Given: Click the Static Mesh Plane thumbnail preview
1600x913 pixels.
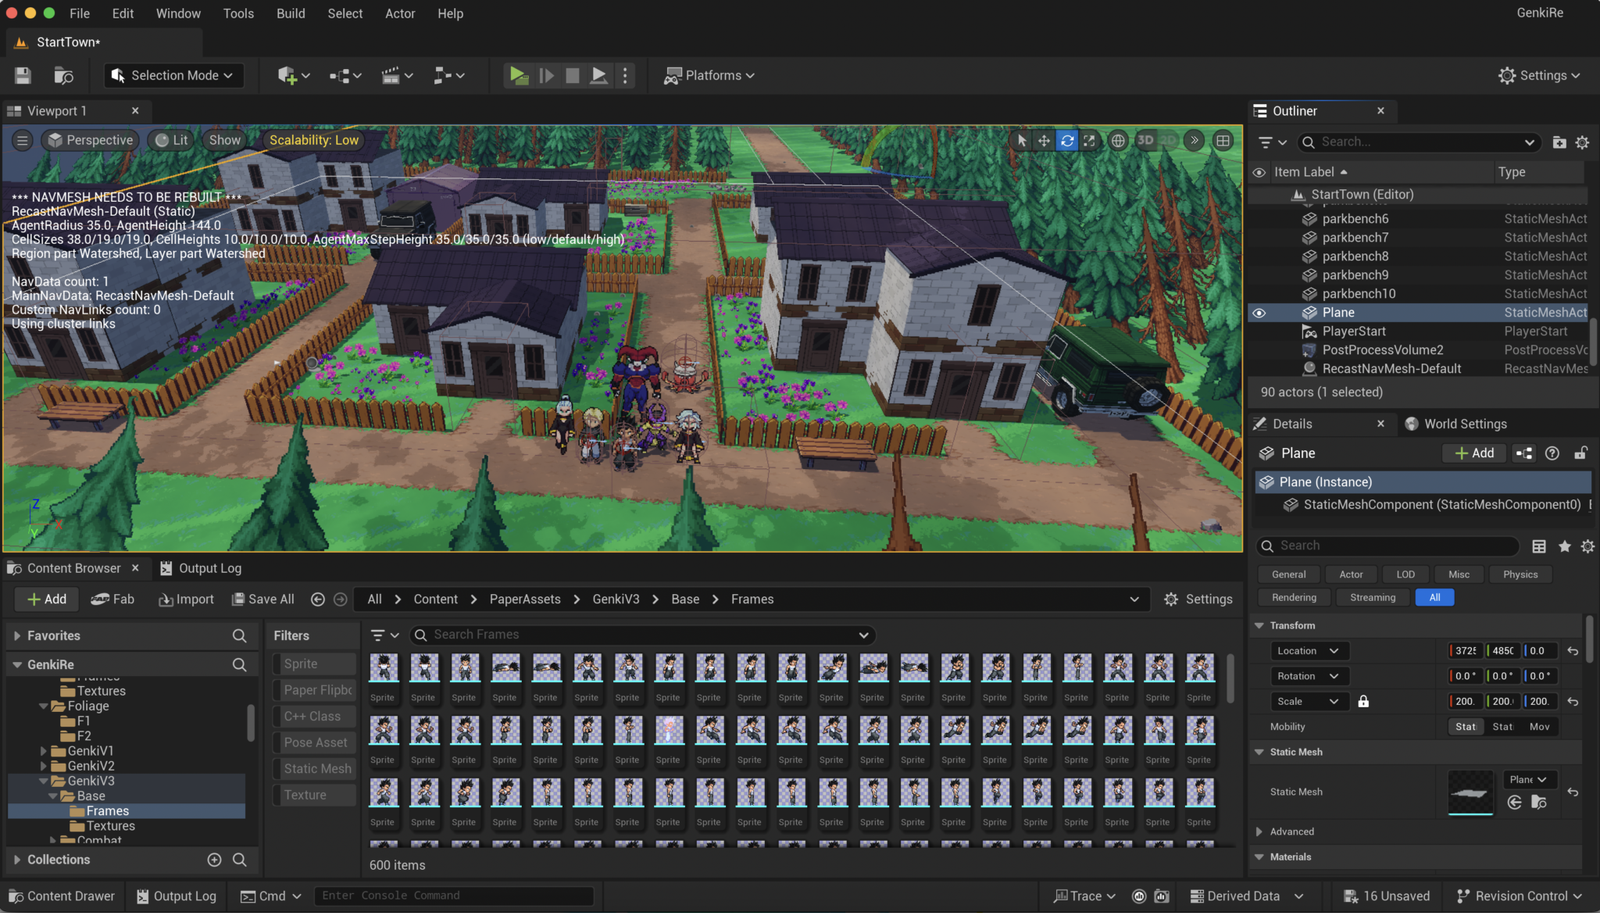Looking at the screenshot, I should 1470,792.
